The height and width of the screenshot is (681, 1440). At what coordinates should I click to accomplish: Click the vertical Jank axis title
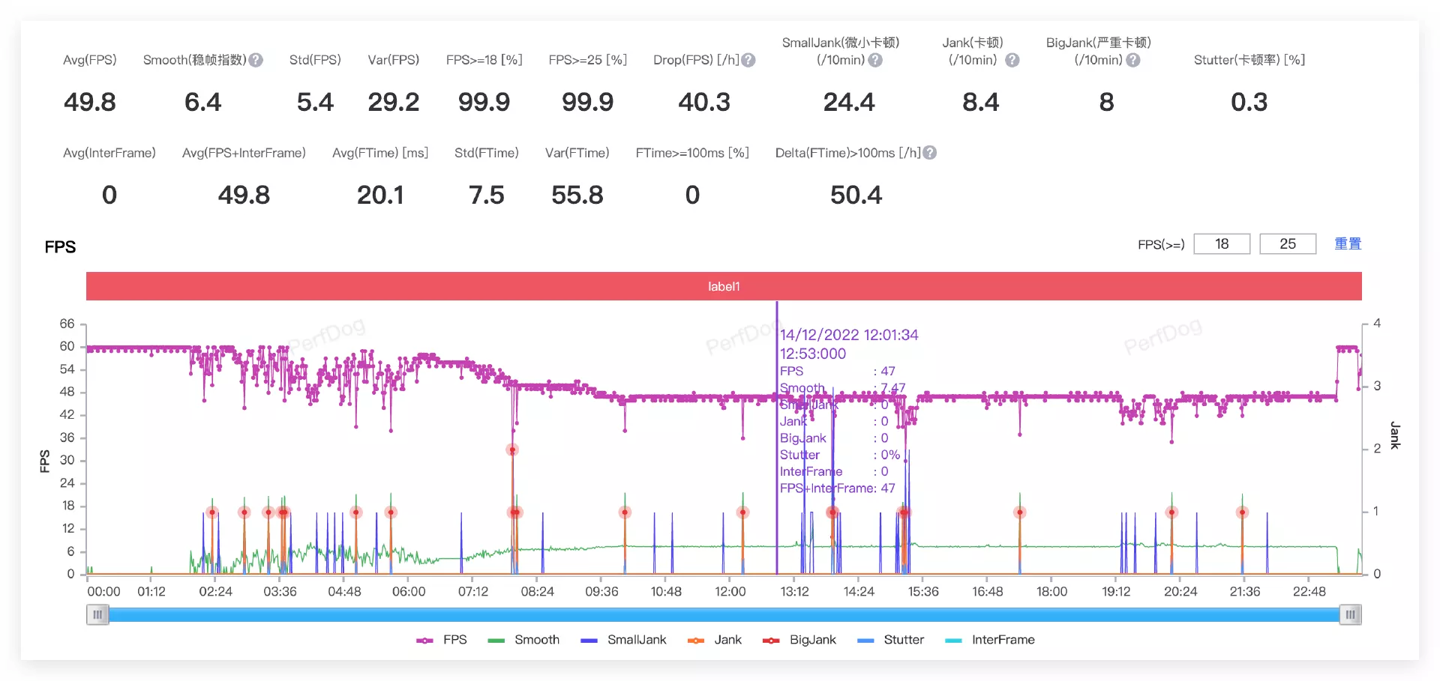pos(1395,435)
